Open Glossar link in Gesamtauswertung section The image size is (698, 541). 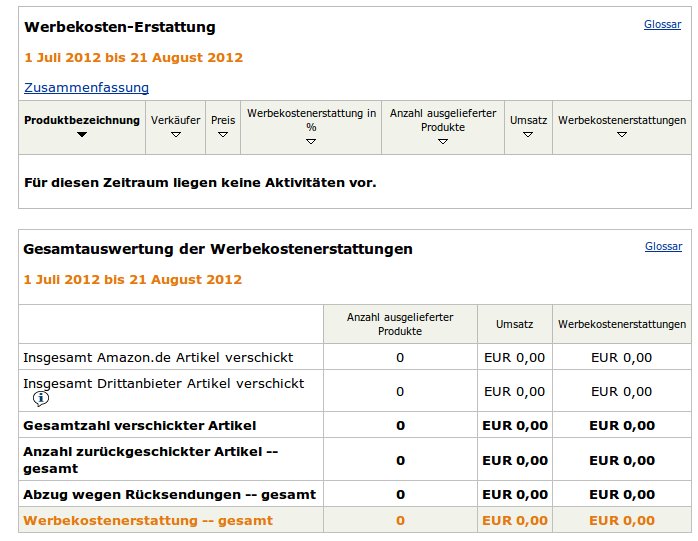[663, 246]
